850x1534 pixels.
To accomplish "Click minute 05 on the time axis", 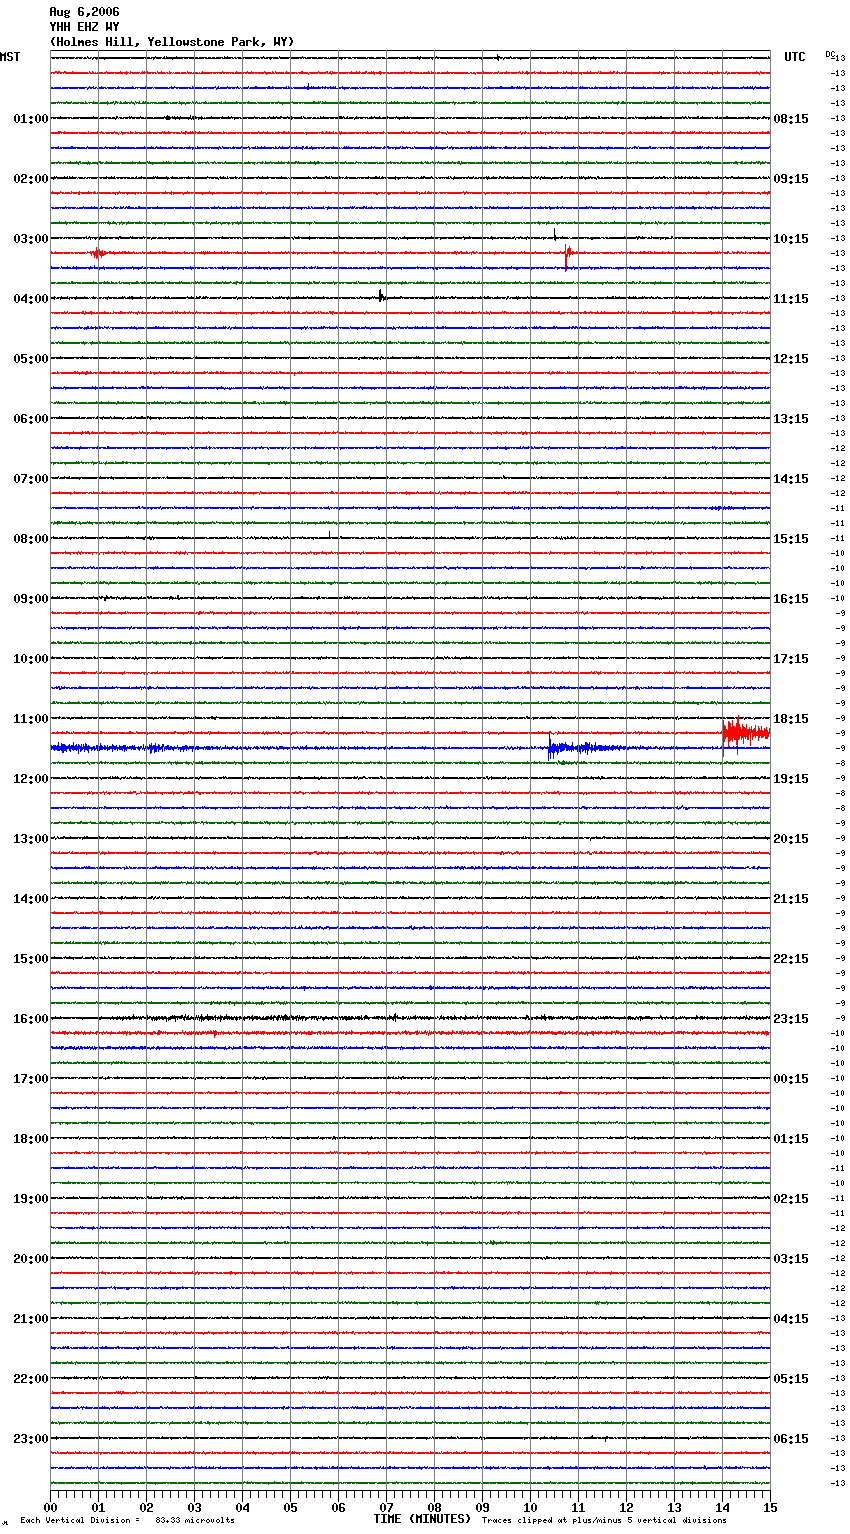I will pos(290,1507).
